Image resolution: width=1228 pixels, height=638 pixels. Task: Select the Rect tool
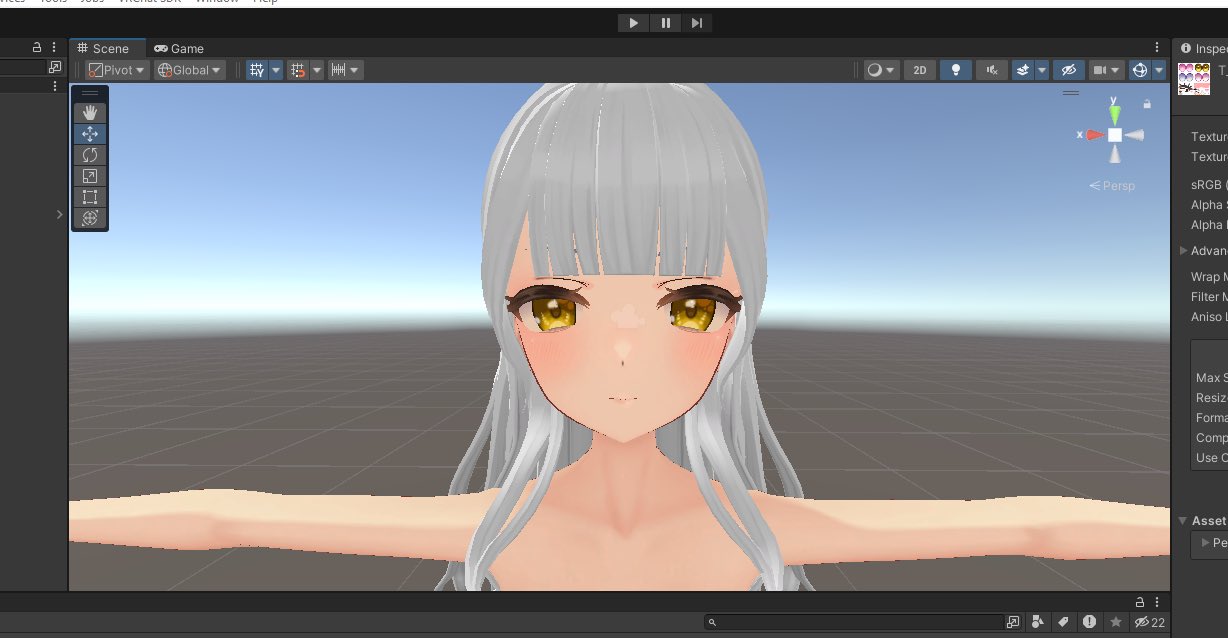tap(90, 197)
